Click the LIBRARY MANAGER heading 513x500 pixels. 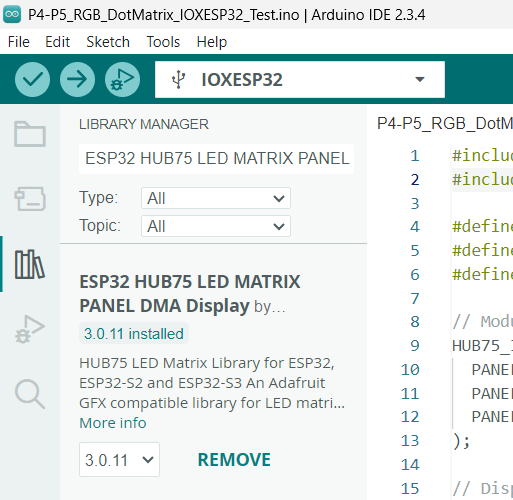(144, 124)
